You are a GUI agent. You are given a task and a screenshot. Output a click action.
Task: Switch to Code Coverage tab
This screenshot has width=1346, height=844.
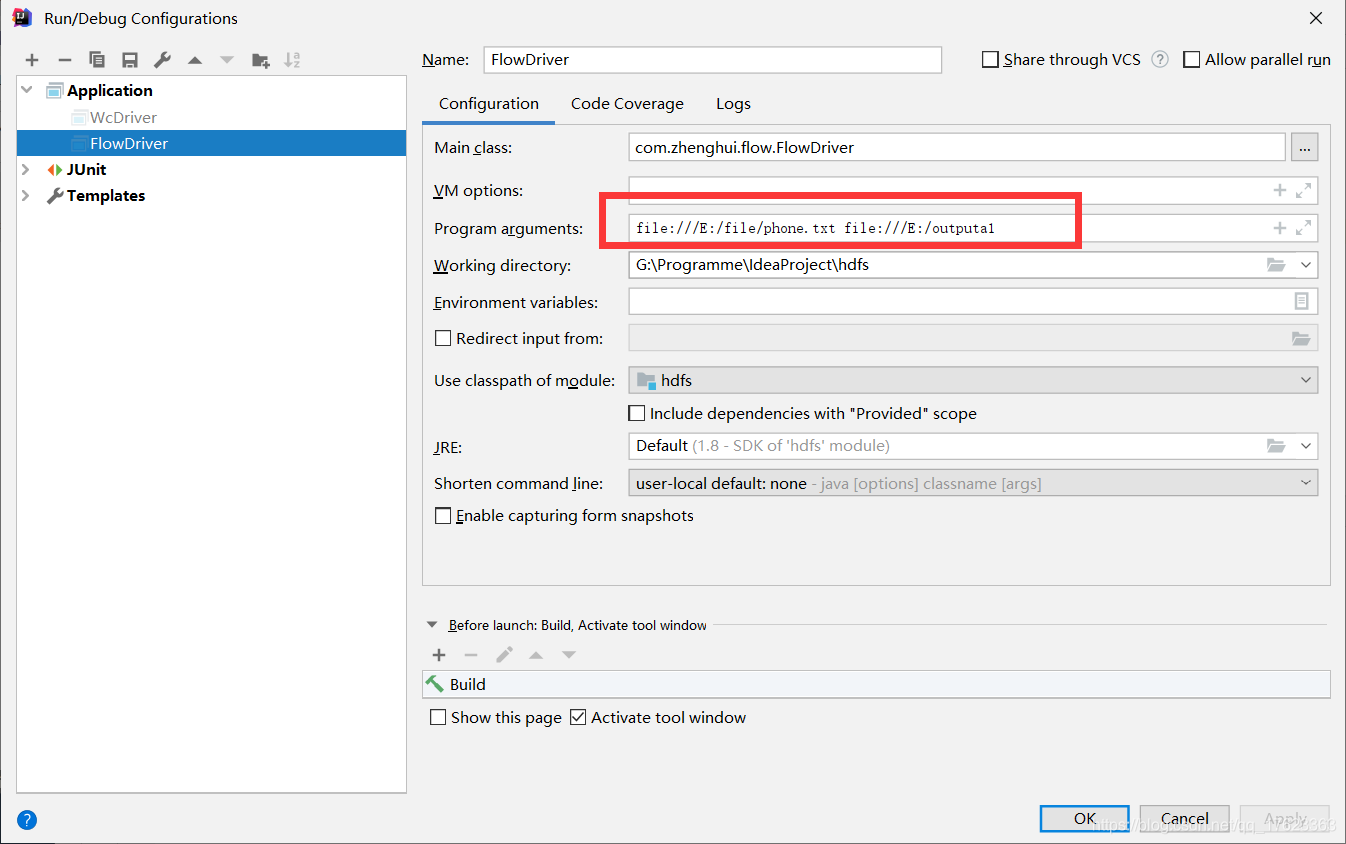(x=627, y=104)
